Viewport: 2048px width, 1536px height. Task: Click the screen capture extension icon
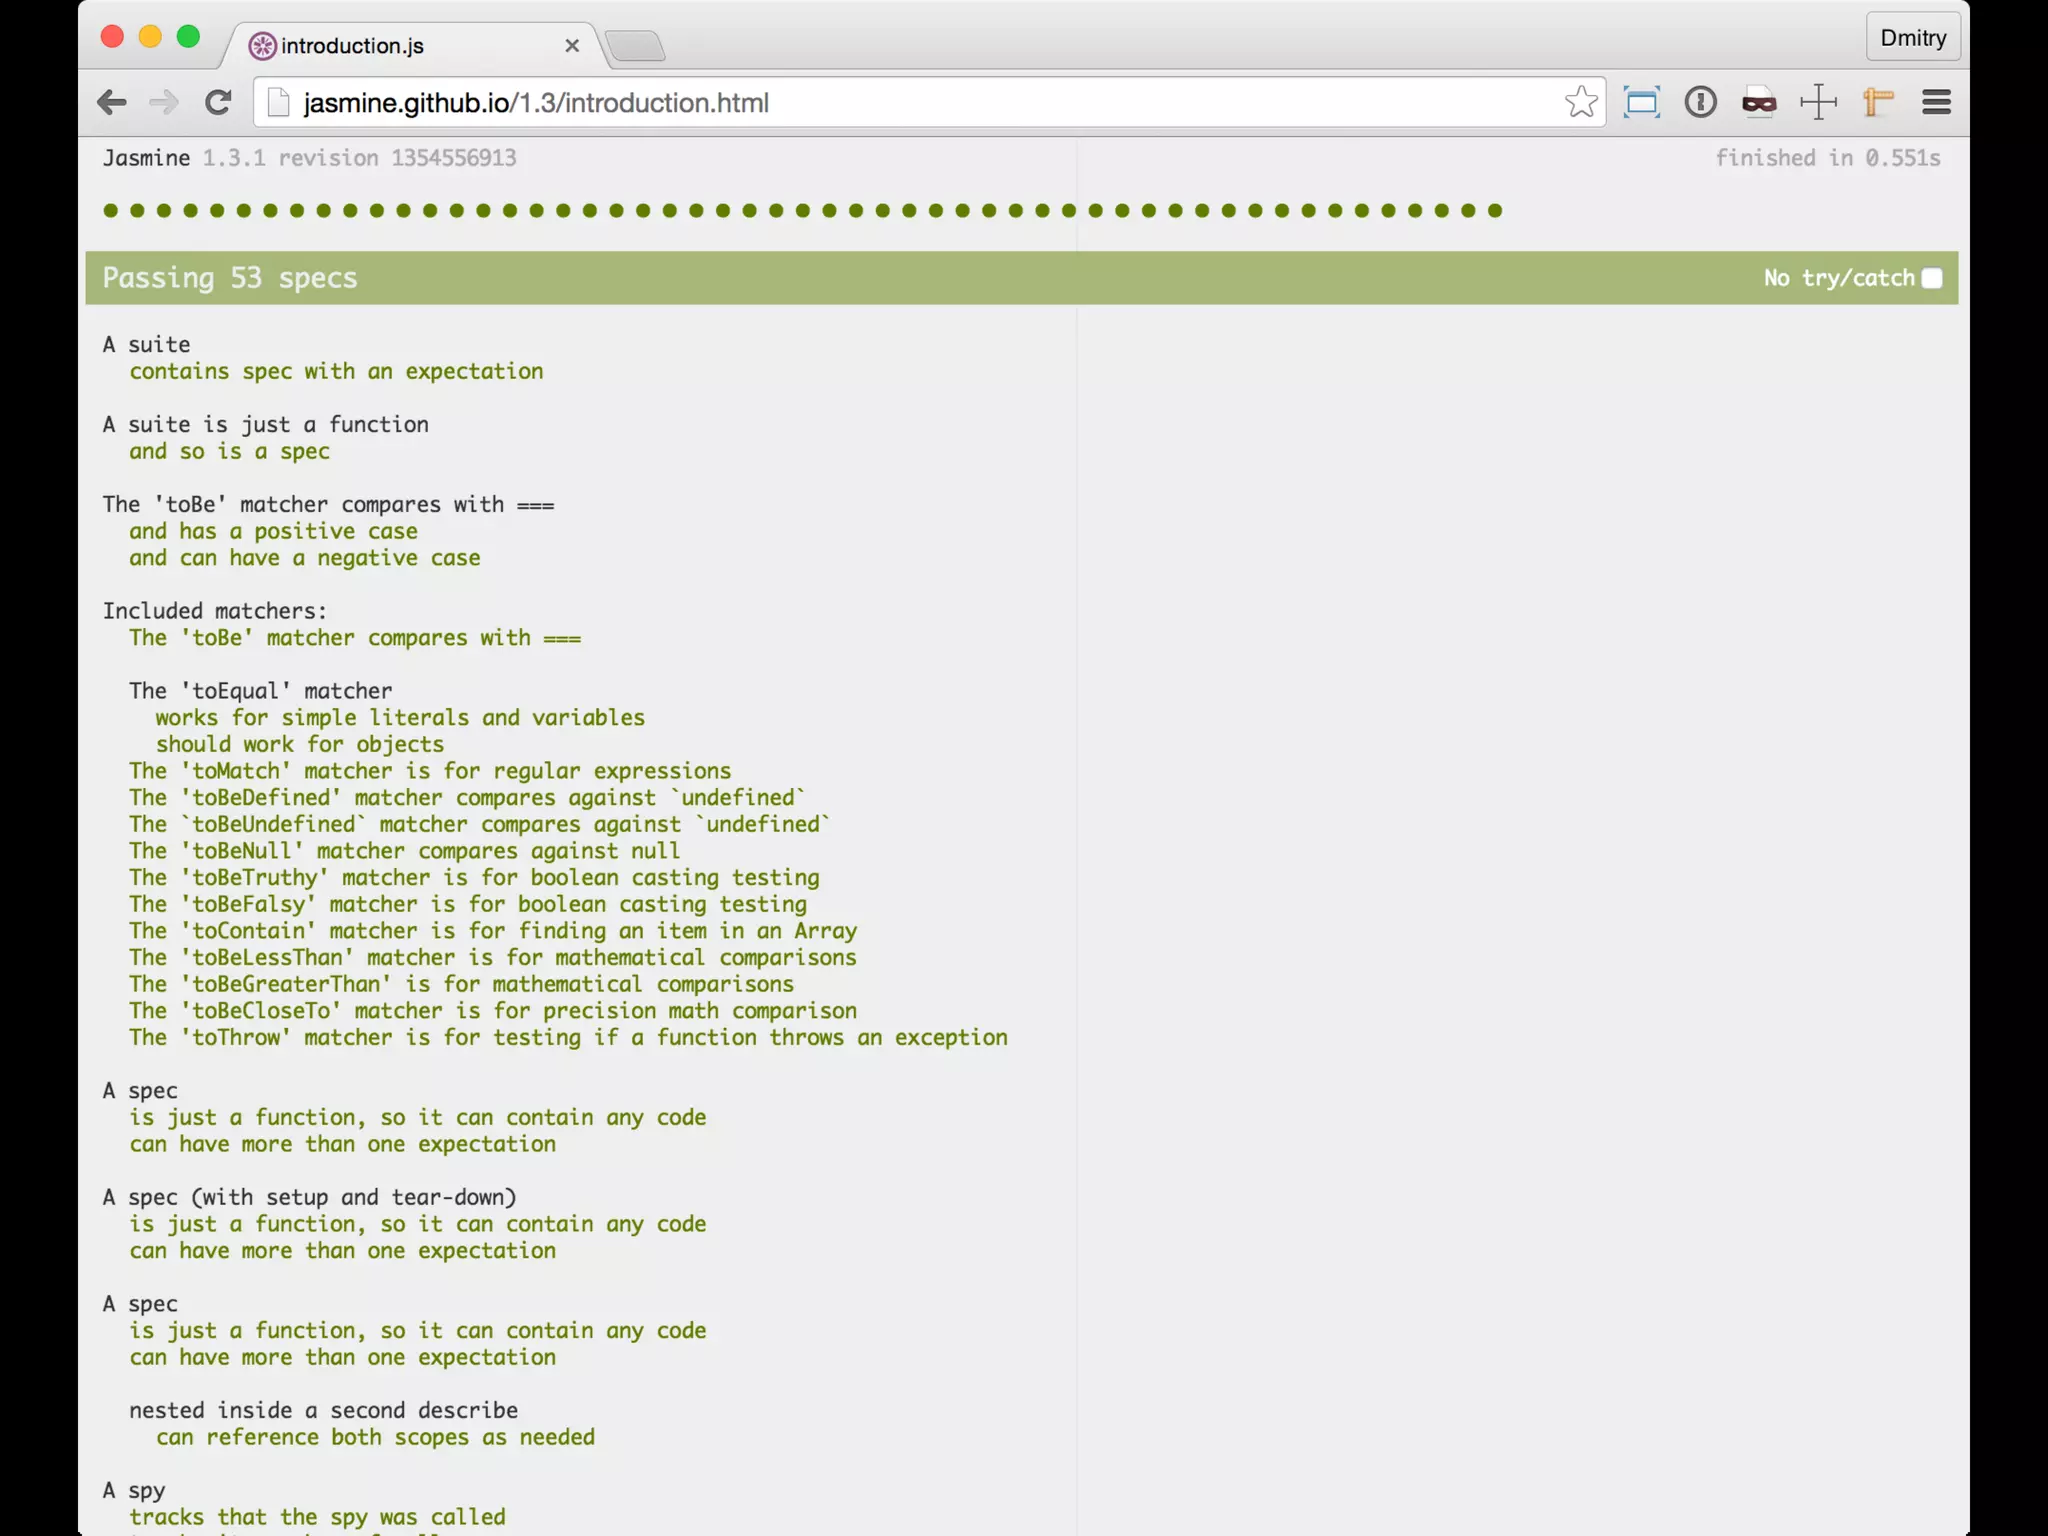[x=1641, y=102]
